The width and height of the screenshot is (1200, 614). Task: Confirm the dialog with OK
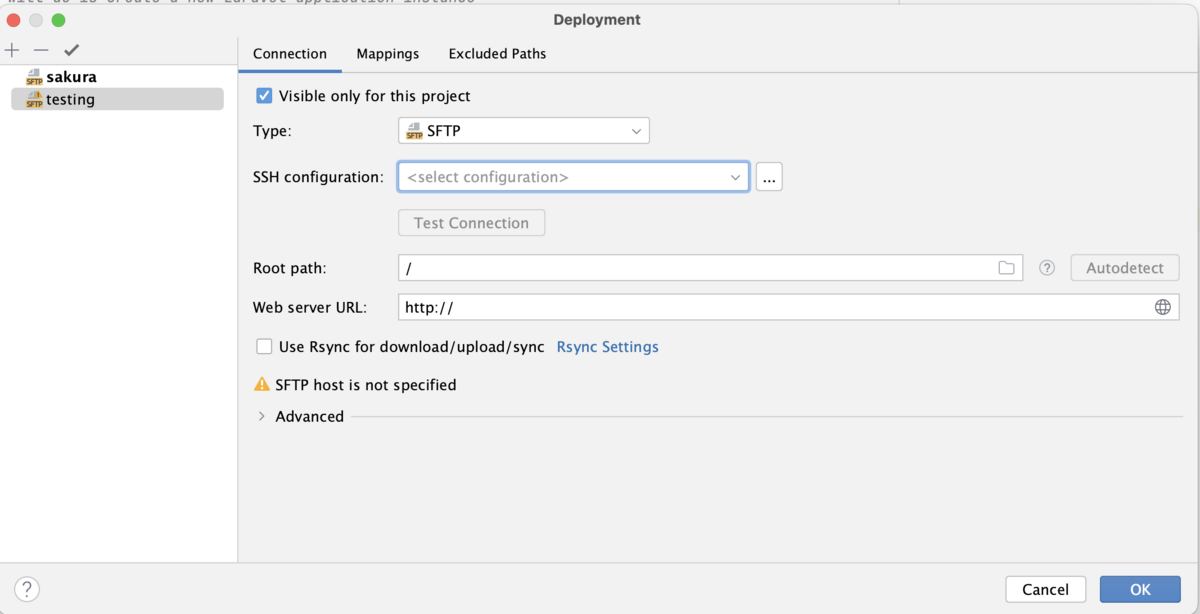[1139, 589]
